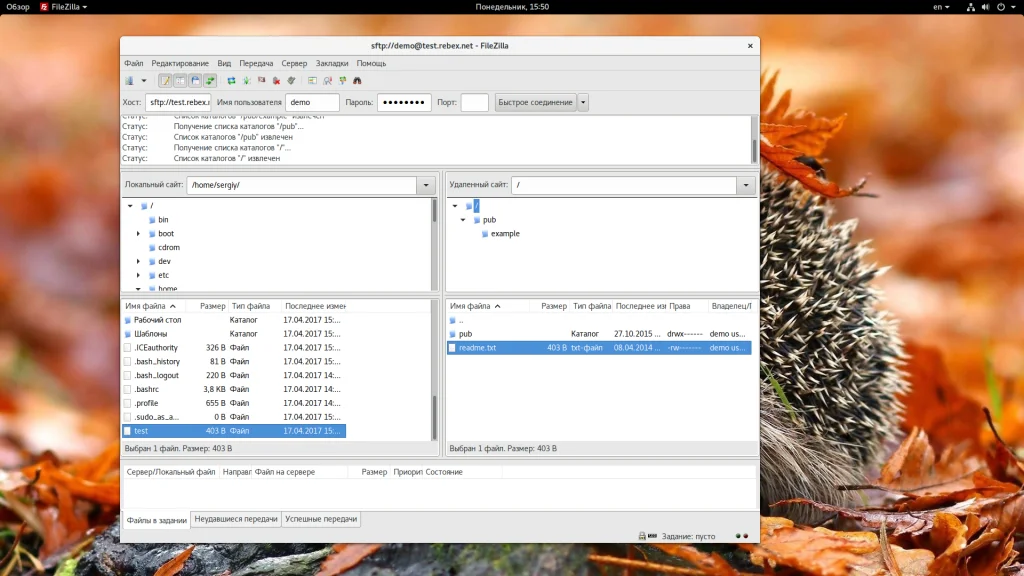Toggle the local directory tree view
This screenshot has width=1024, height=576.
click(180, 80)
